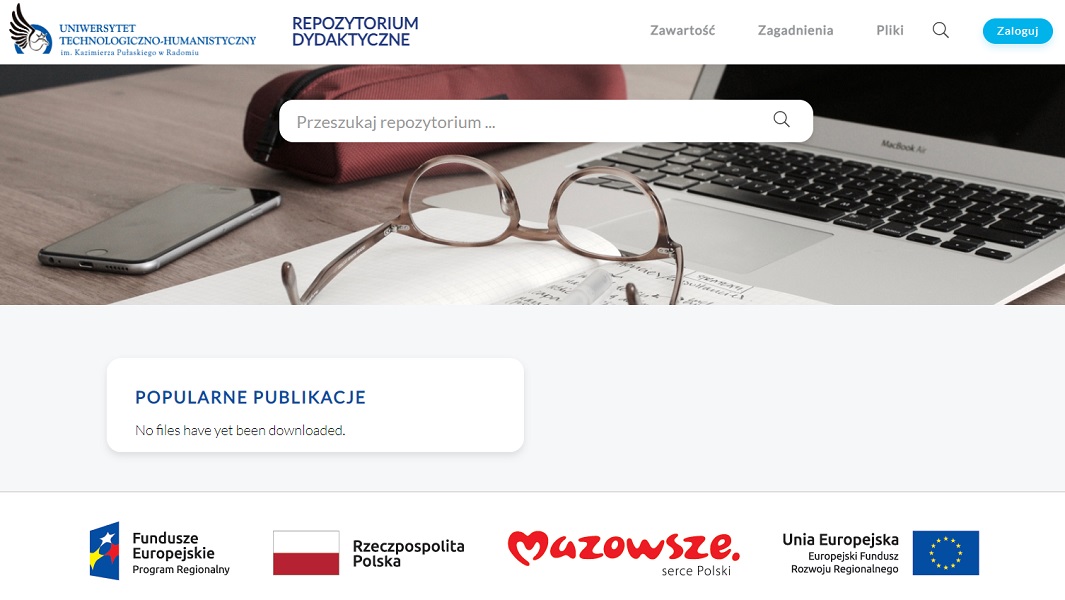Click the header search magnifier icon
This screenshot has height=600, width=1065.
pos(940,30)
